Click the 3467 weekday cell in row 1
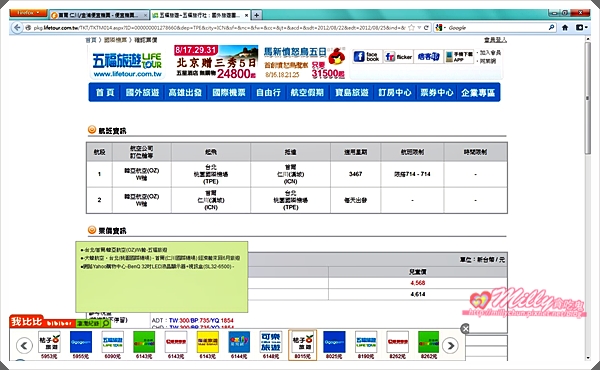600x370 pixels. click(355, 174)
